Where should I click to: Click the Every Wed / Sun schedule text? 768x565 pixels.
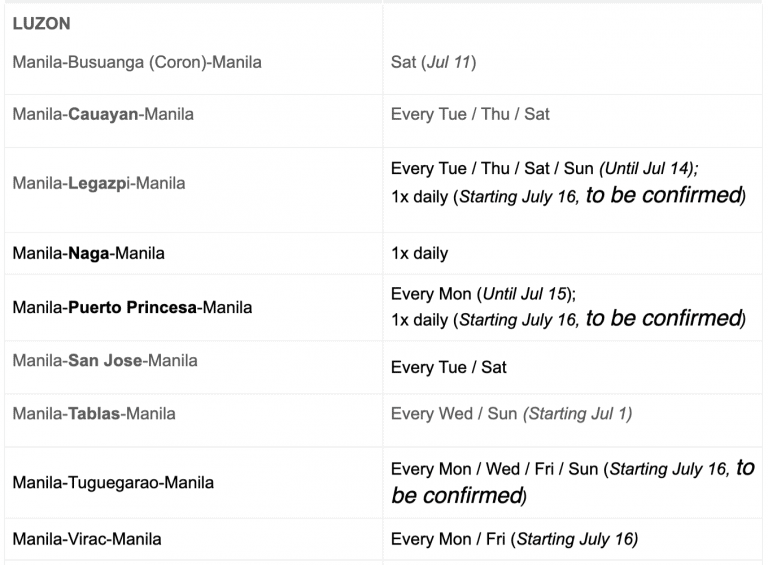tap(511, 413)
